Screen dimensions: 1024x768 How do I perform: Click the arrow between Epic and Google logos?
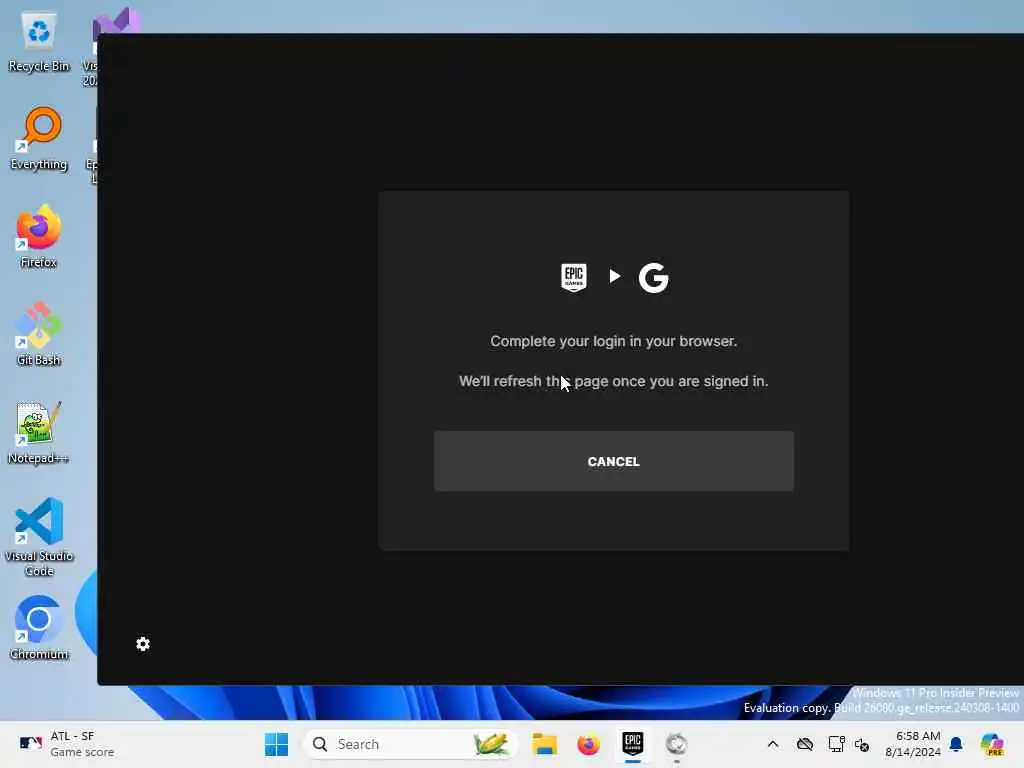coord(615,276)
